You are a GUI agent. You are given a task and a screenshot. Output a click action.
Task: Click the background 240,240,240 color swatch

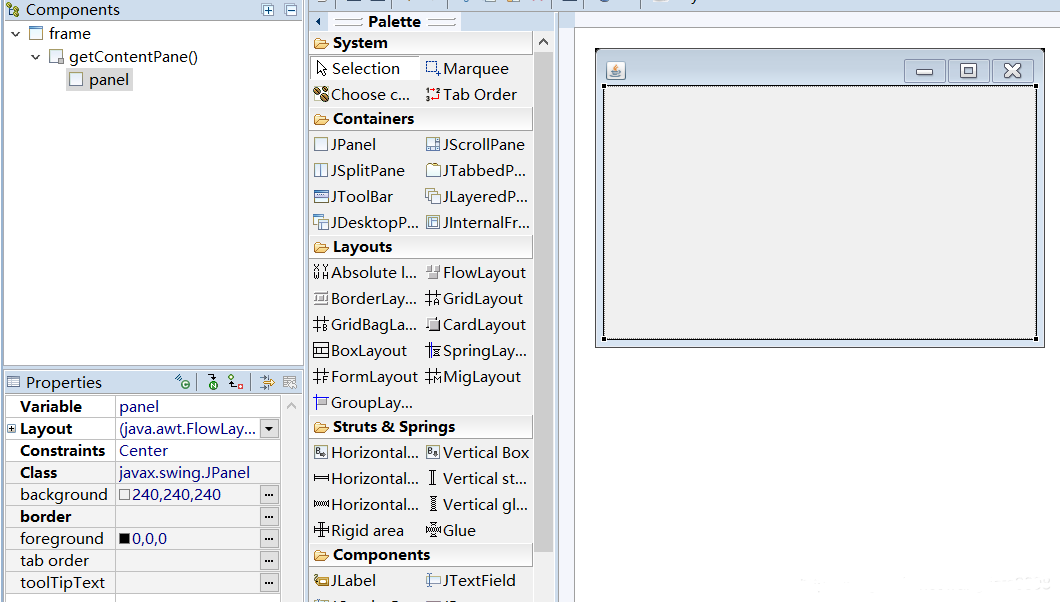pos(124,495)
